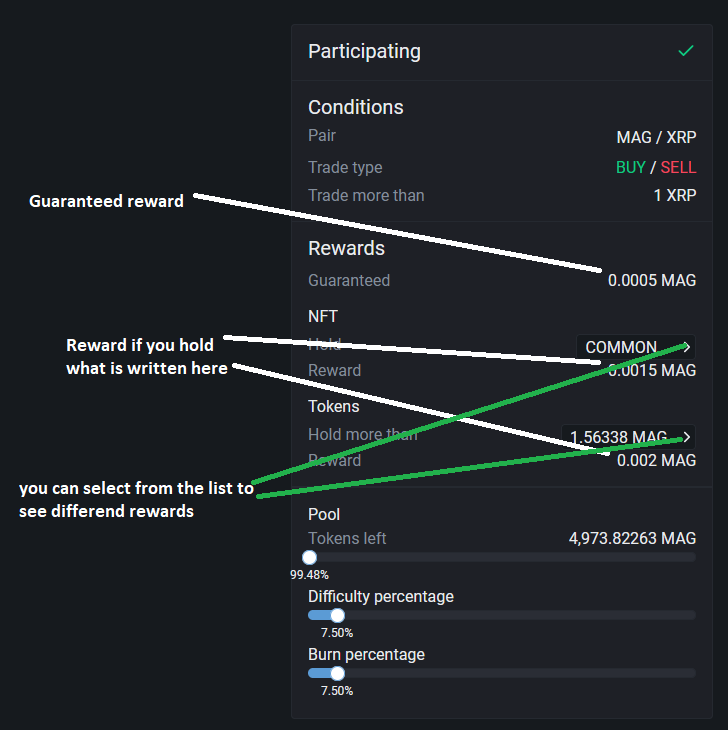Click the Conditions section heading

[x=356, y=107]
